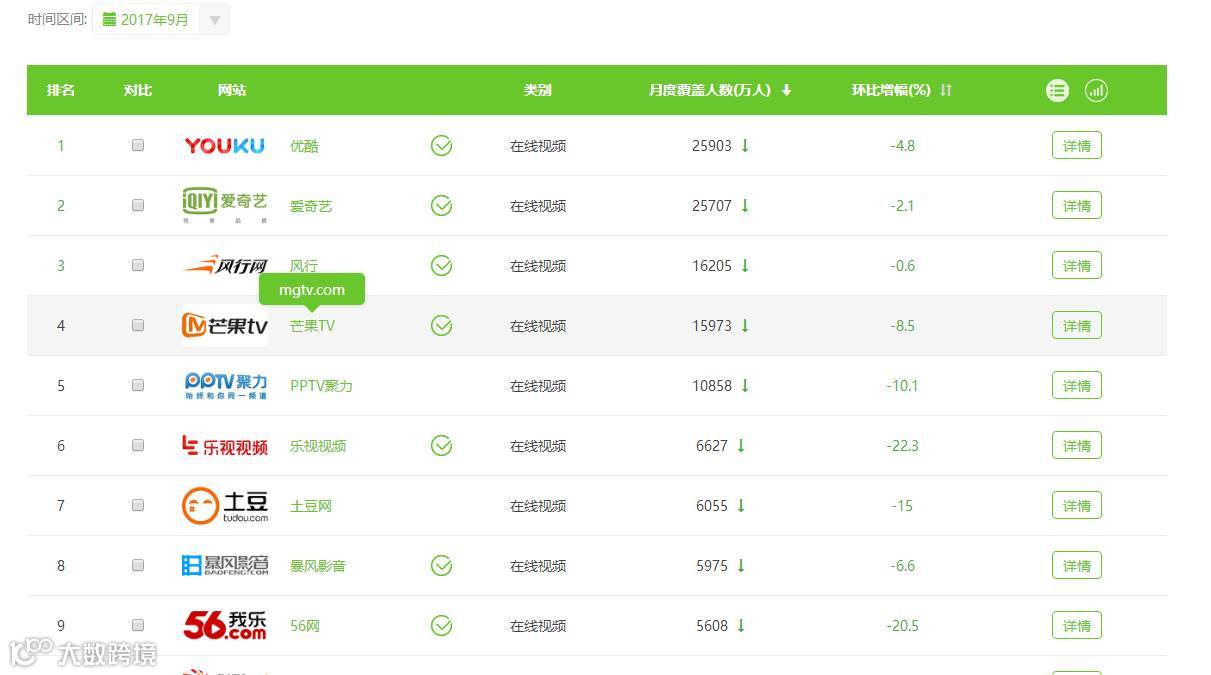
Task: Check the compare box for 优酷
Action: click(138, 145)
